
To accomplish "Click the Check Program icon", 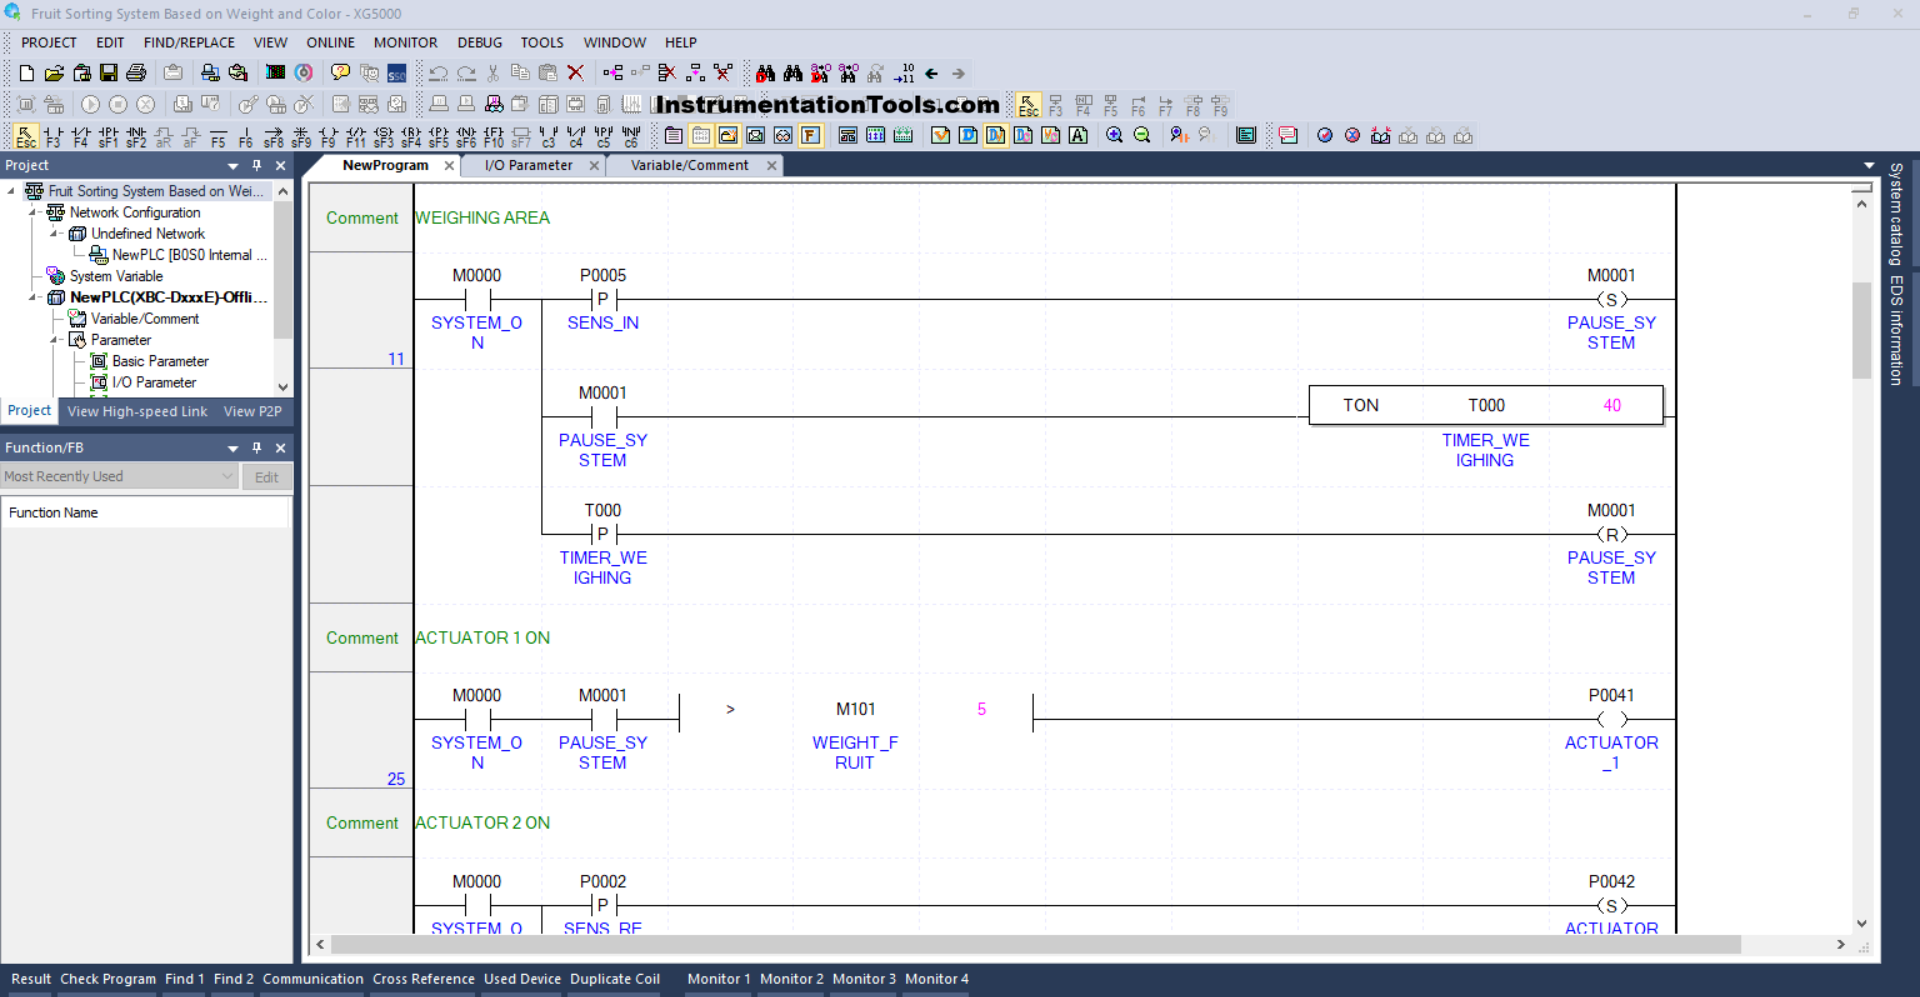I will [108, 979].
